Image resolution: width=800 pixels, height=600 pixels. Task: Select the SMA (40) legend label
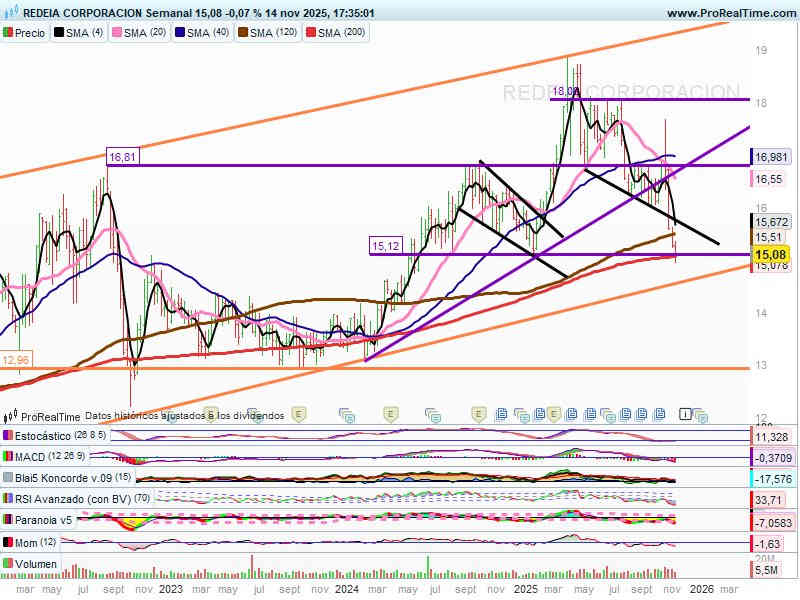[x=206, y=33]
